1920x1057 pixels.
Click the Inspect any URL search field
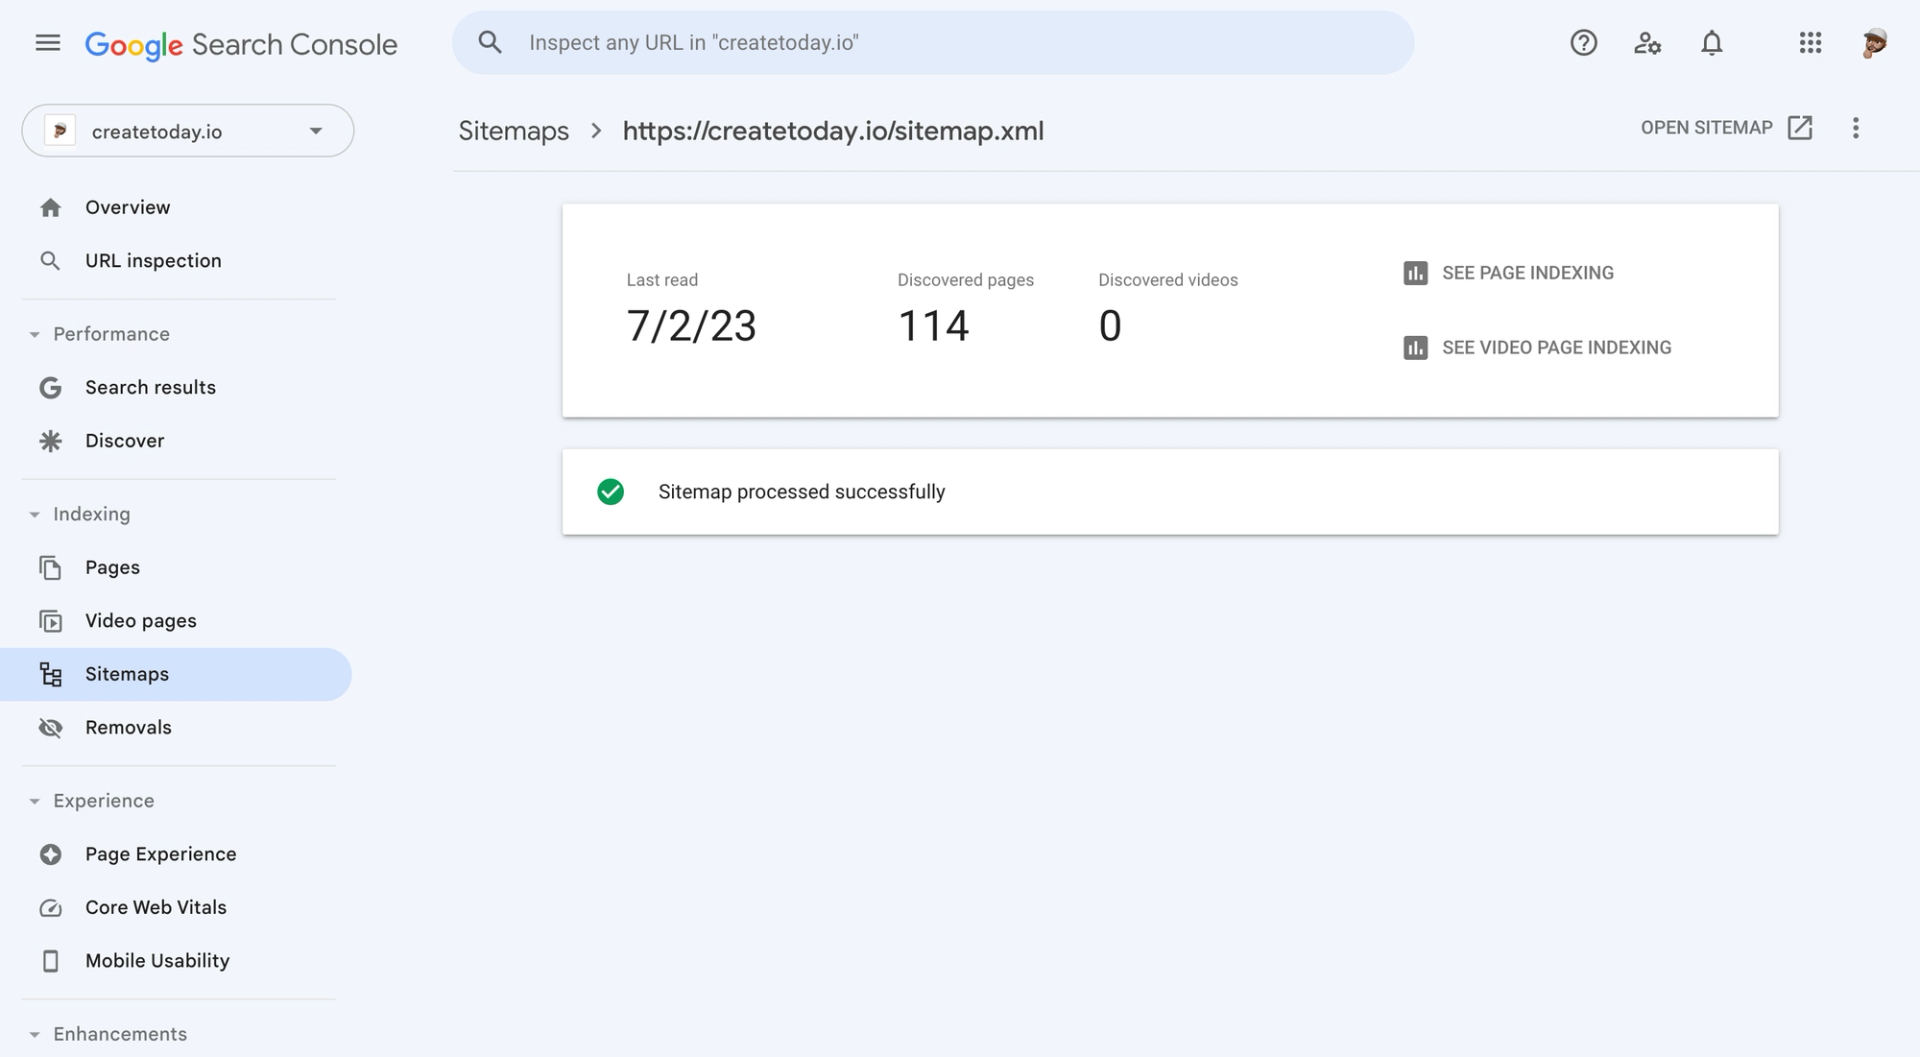pyautogui.click(x=932, y=43)
